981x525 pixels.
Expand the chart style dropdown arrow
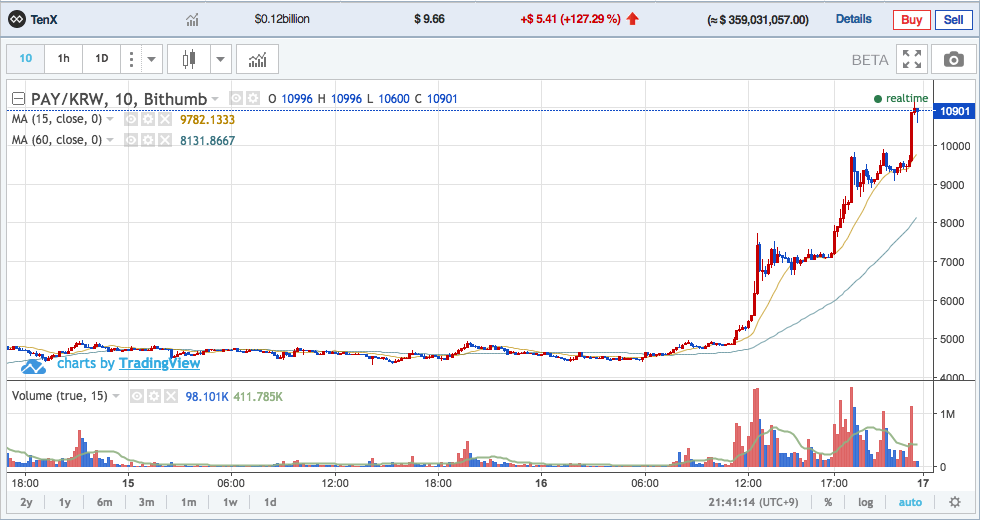click(220, 60)
